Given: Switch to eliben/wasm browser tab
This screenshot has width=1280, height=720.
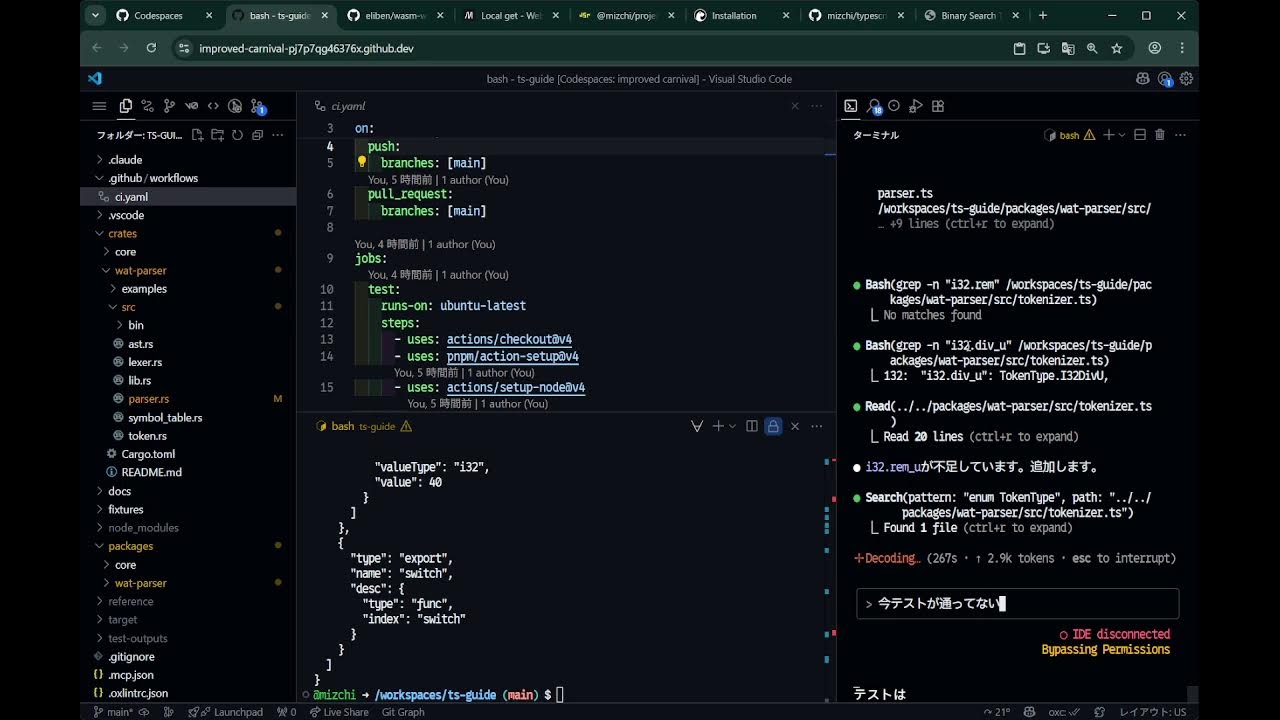Looking at the screenshot, I should (x=395, y=15).
